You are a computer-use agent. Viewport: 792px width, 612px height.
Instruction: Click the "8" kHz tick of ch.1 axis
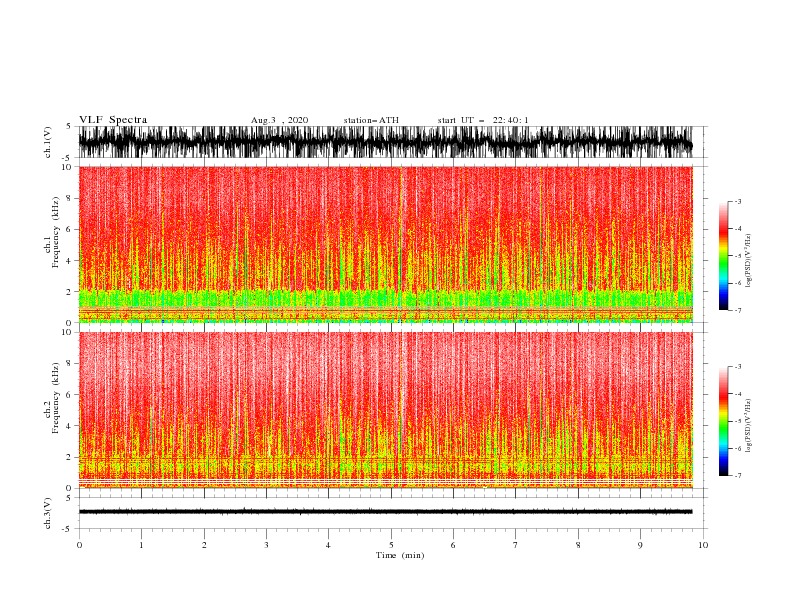tap(69, 198)
